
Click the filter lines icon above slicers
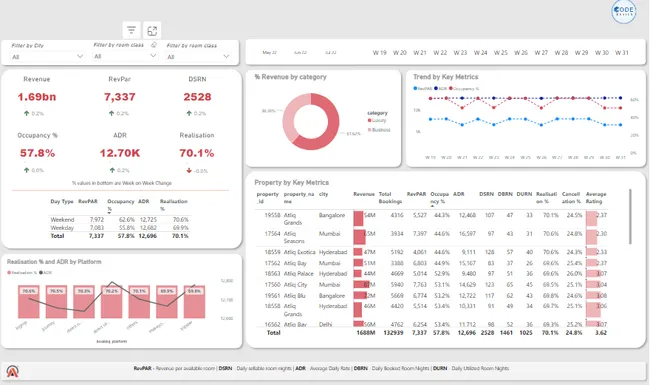coord(131,30)
